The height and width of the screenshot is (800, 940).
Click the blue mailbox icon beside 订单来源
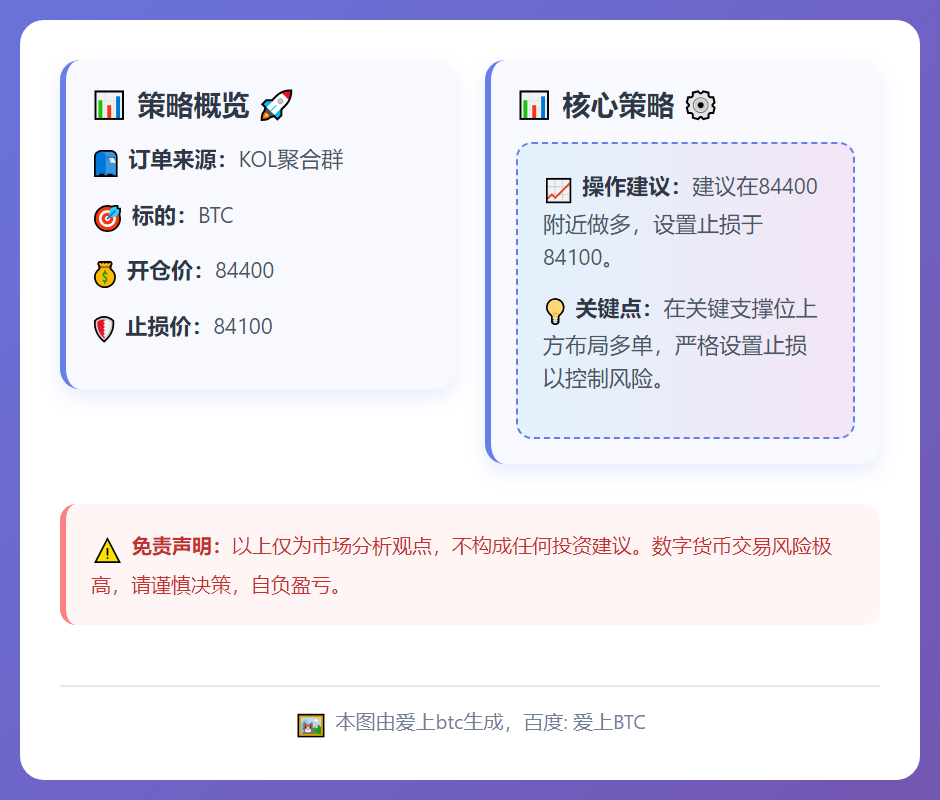(x=106, y=163)
